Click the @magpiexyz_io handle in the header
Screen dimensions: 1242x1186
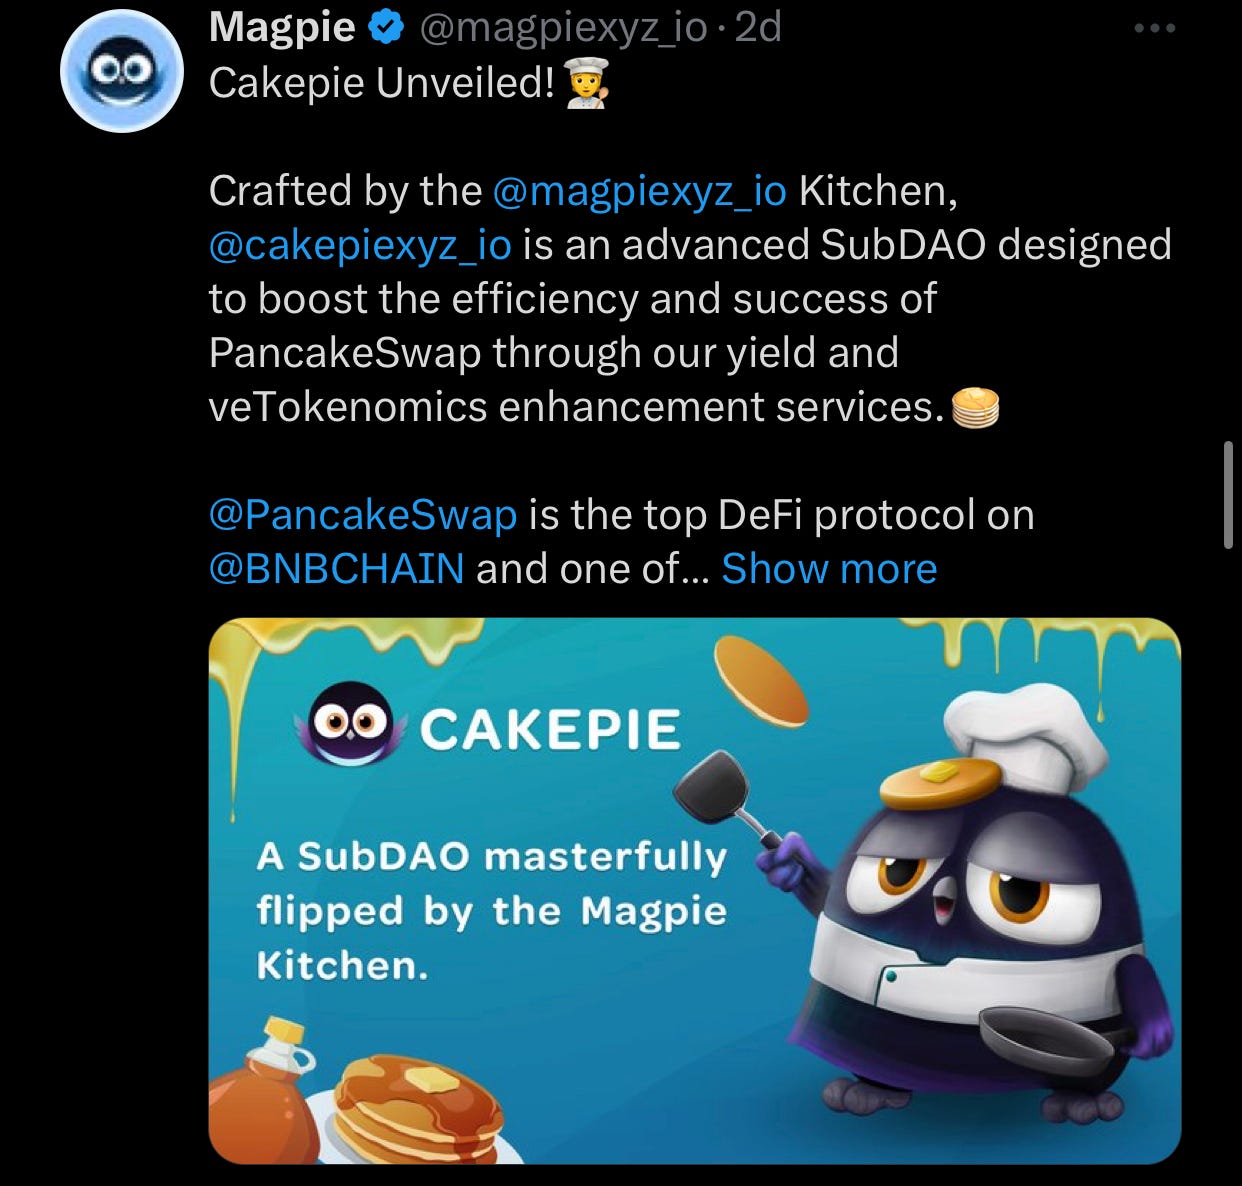click(x=564, y=28)
